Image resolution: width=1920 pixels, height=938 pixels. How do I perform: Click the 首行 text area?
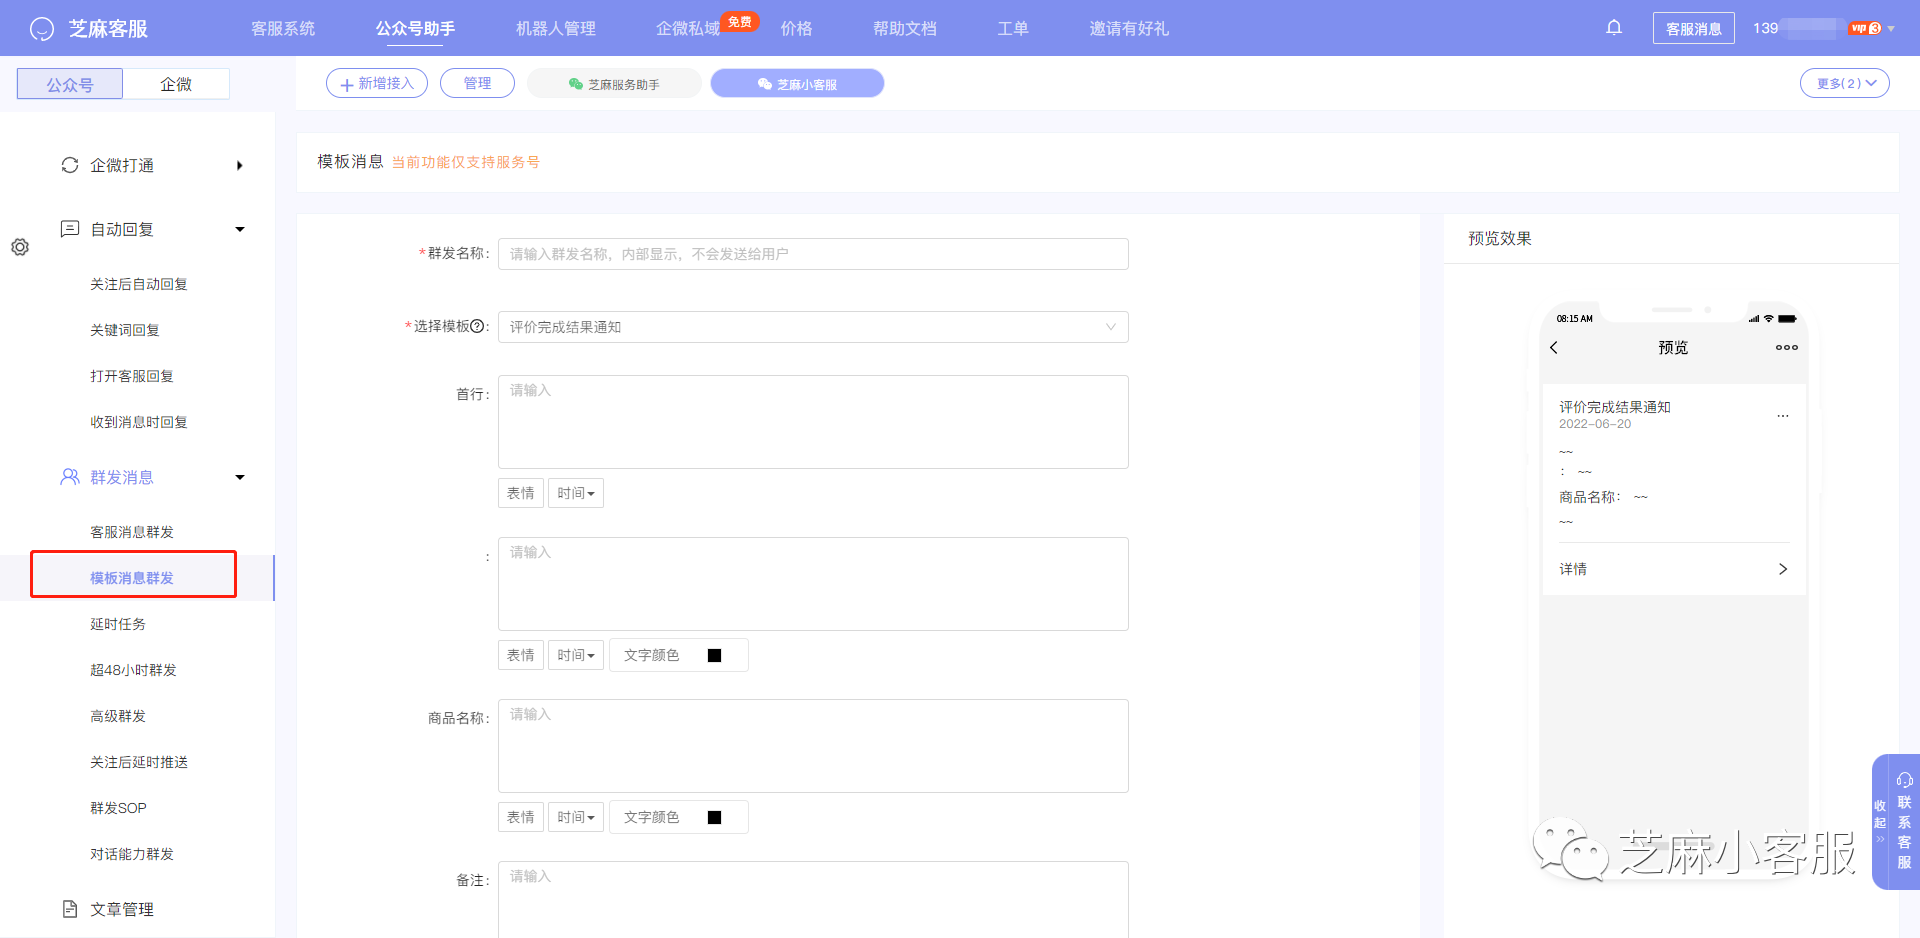813,422
